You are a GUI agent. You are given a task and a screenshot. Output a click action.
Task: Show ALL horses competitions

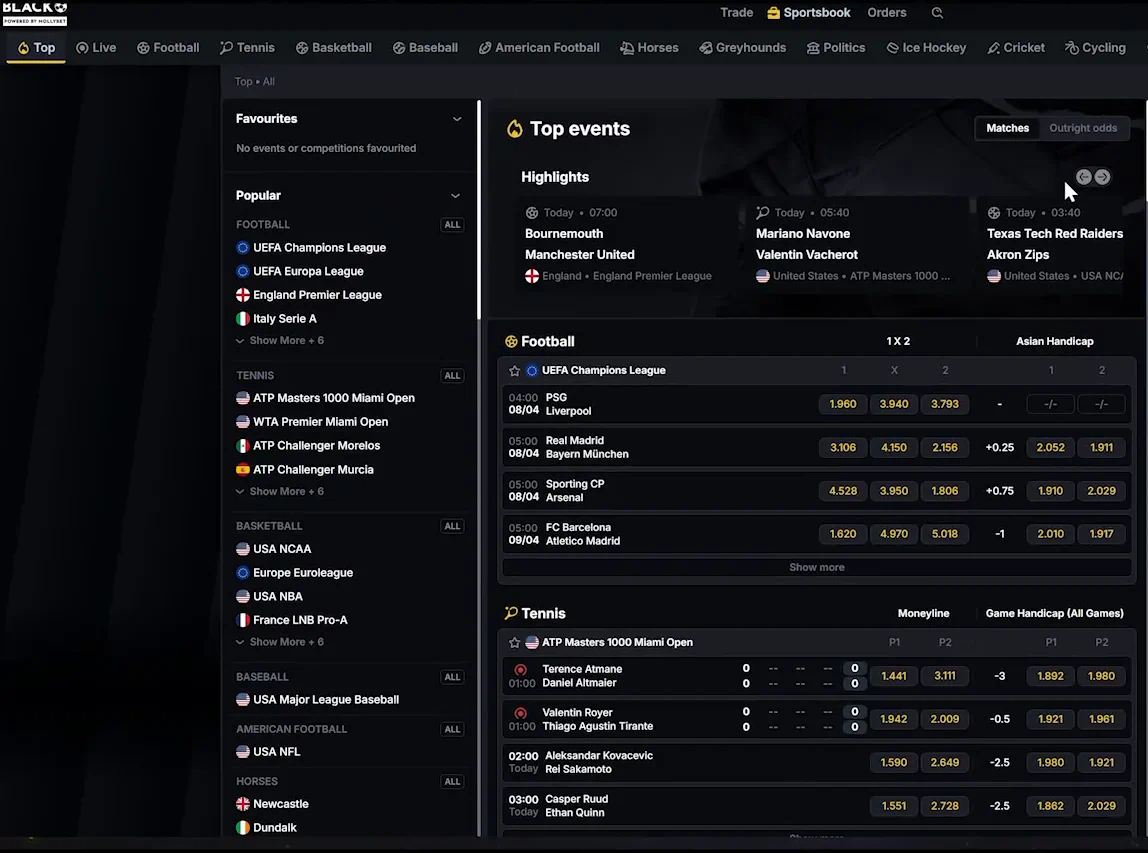[x=452, y=782]
